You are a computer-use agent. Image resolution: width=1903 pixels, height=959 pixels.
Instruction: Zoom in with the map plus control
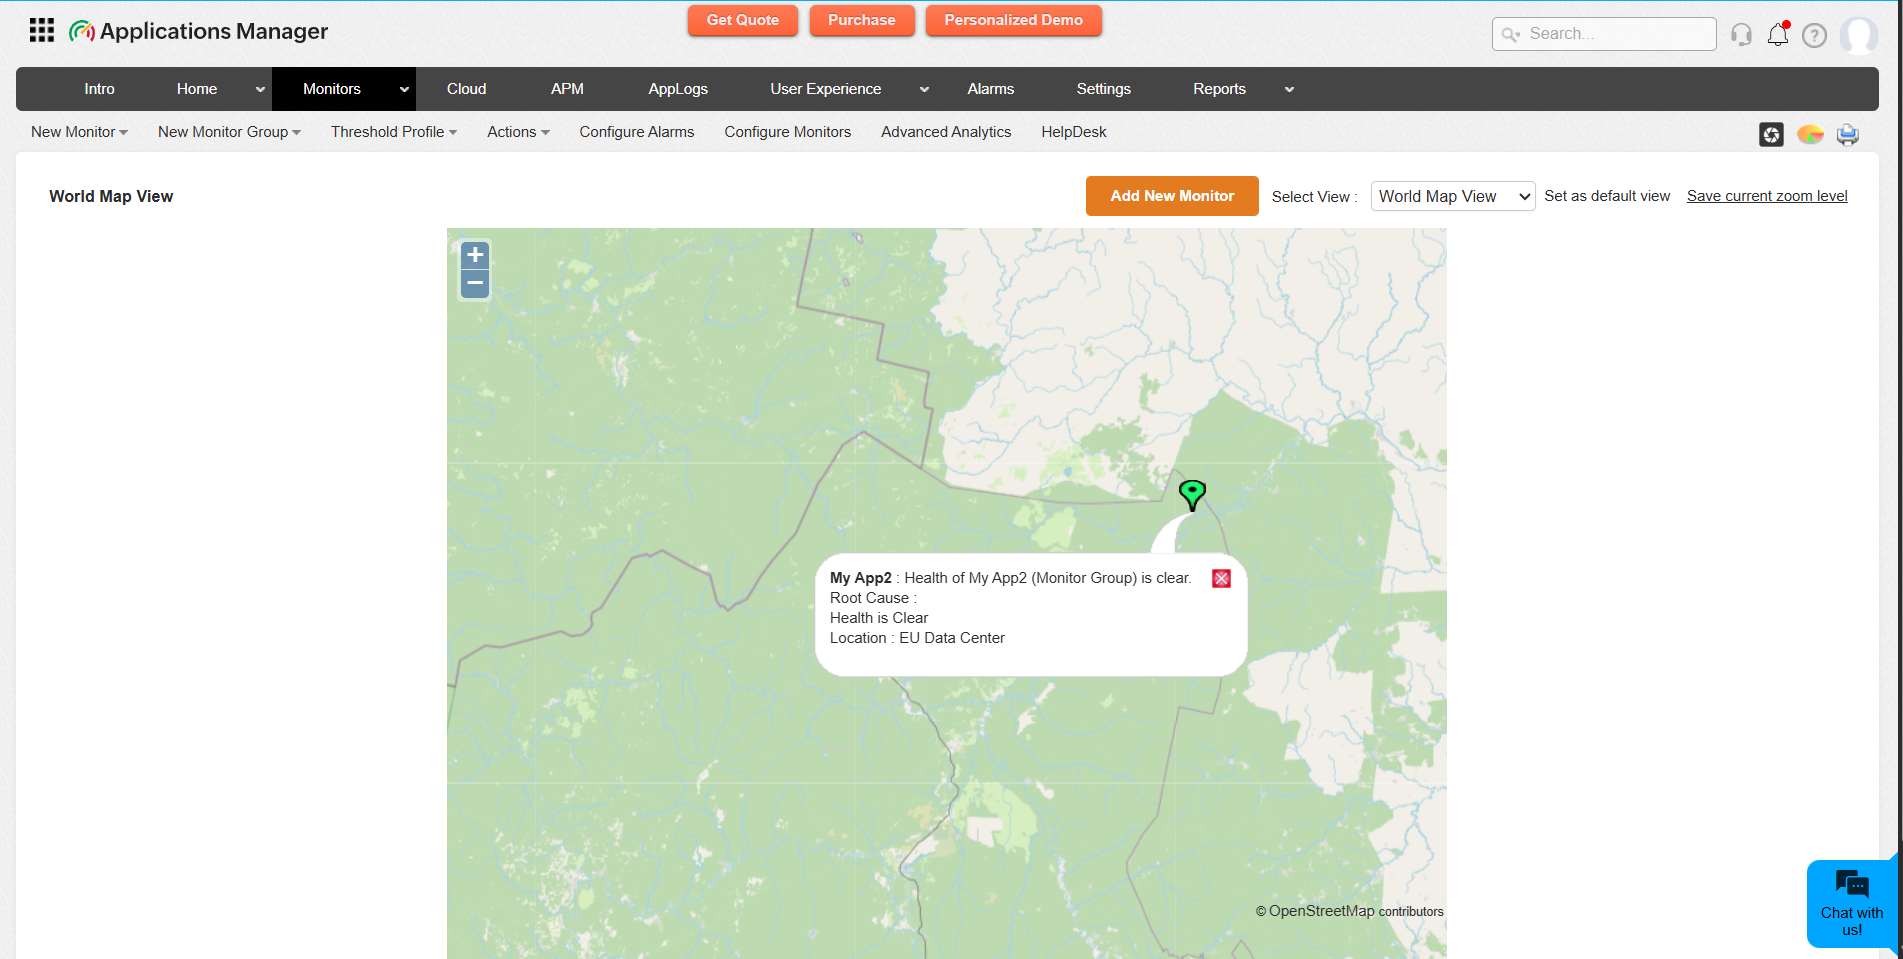tap(474, 255)
